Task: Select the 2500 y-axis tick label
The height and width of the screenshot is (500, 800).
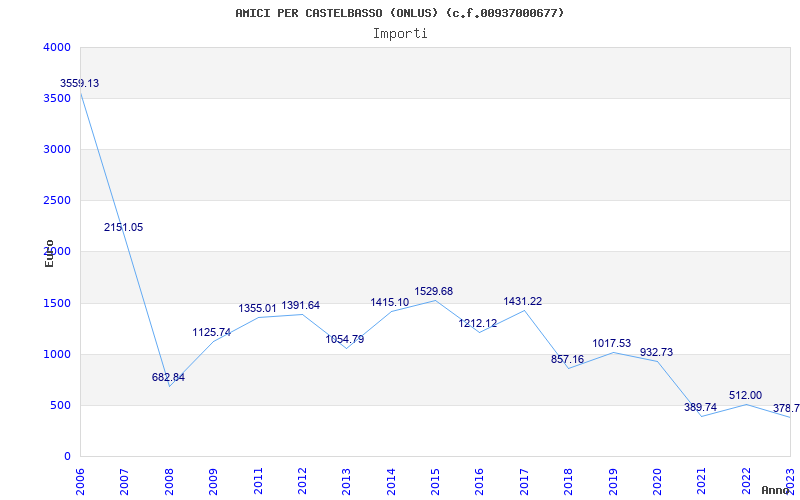Action: coord(58,201)
